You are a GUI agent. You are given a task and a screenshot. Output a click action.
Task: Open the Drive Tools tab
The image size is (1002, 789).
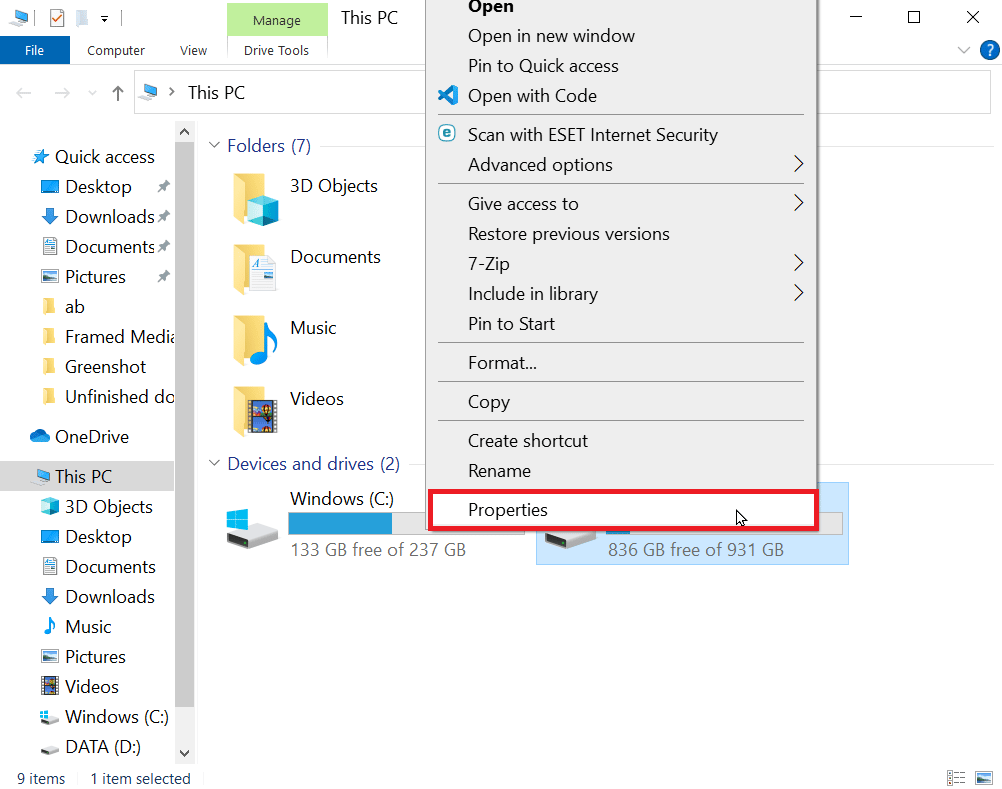(276, 50)
